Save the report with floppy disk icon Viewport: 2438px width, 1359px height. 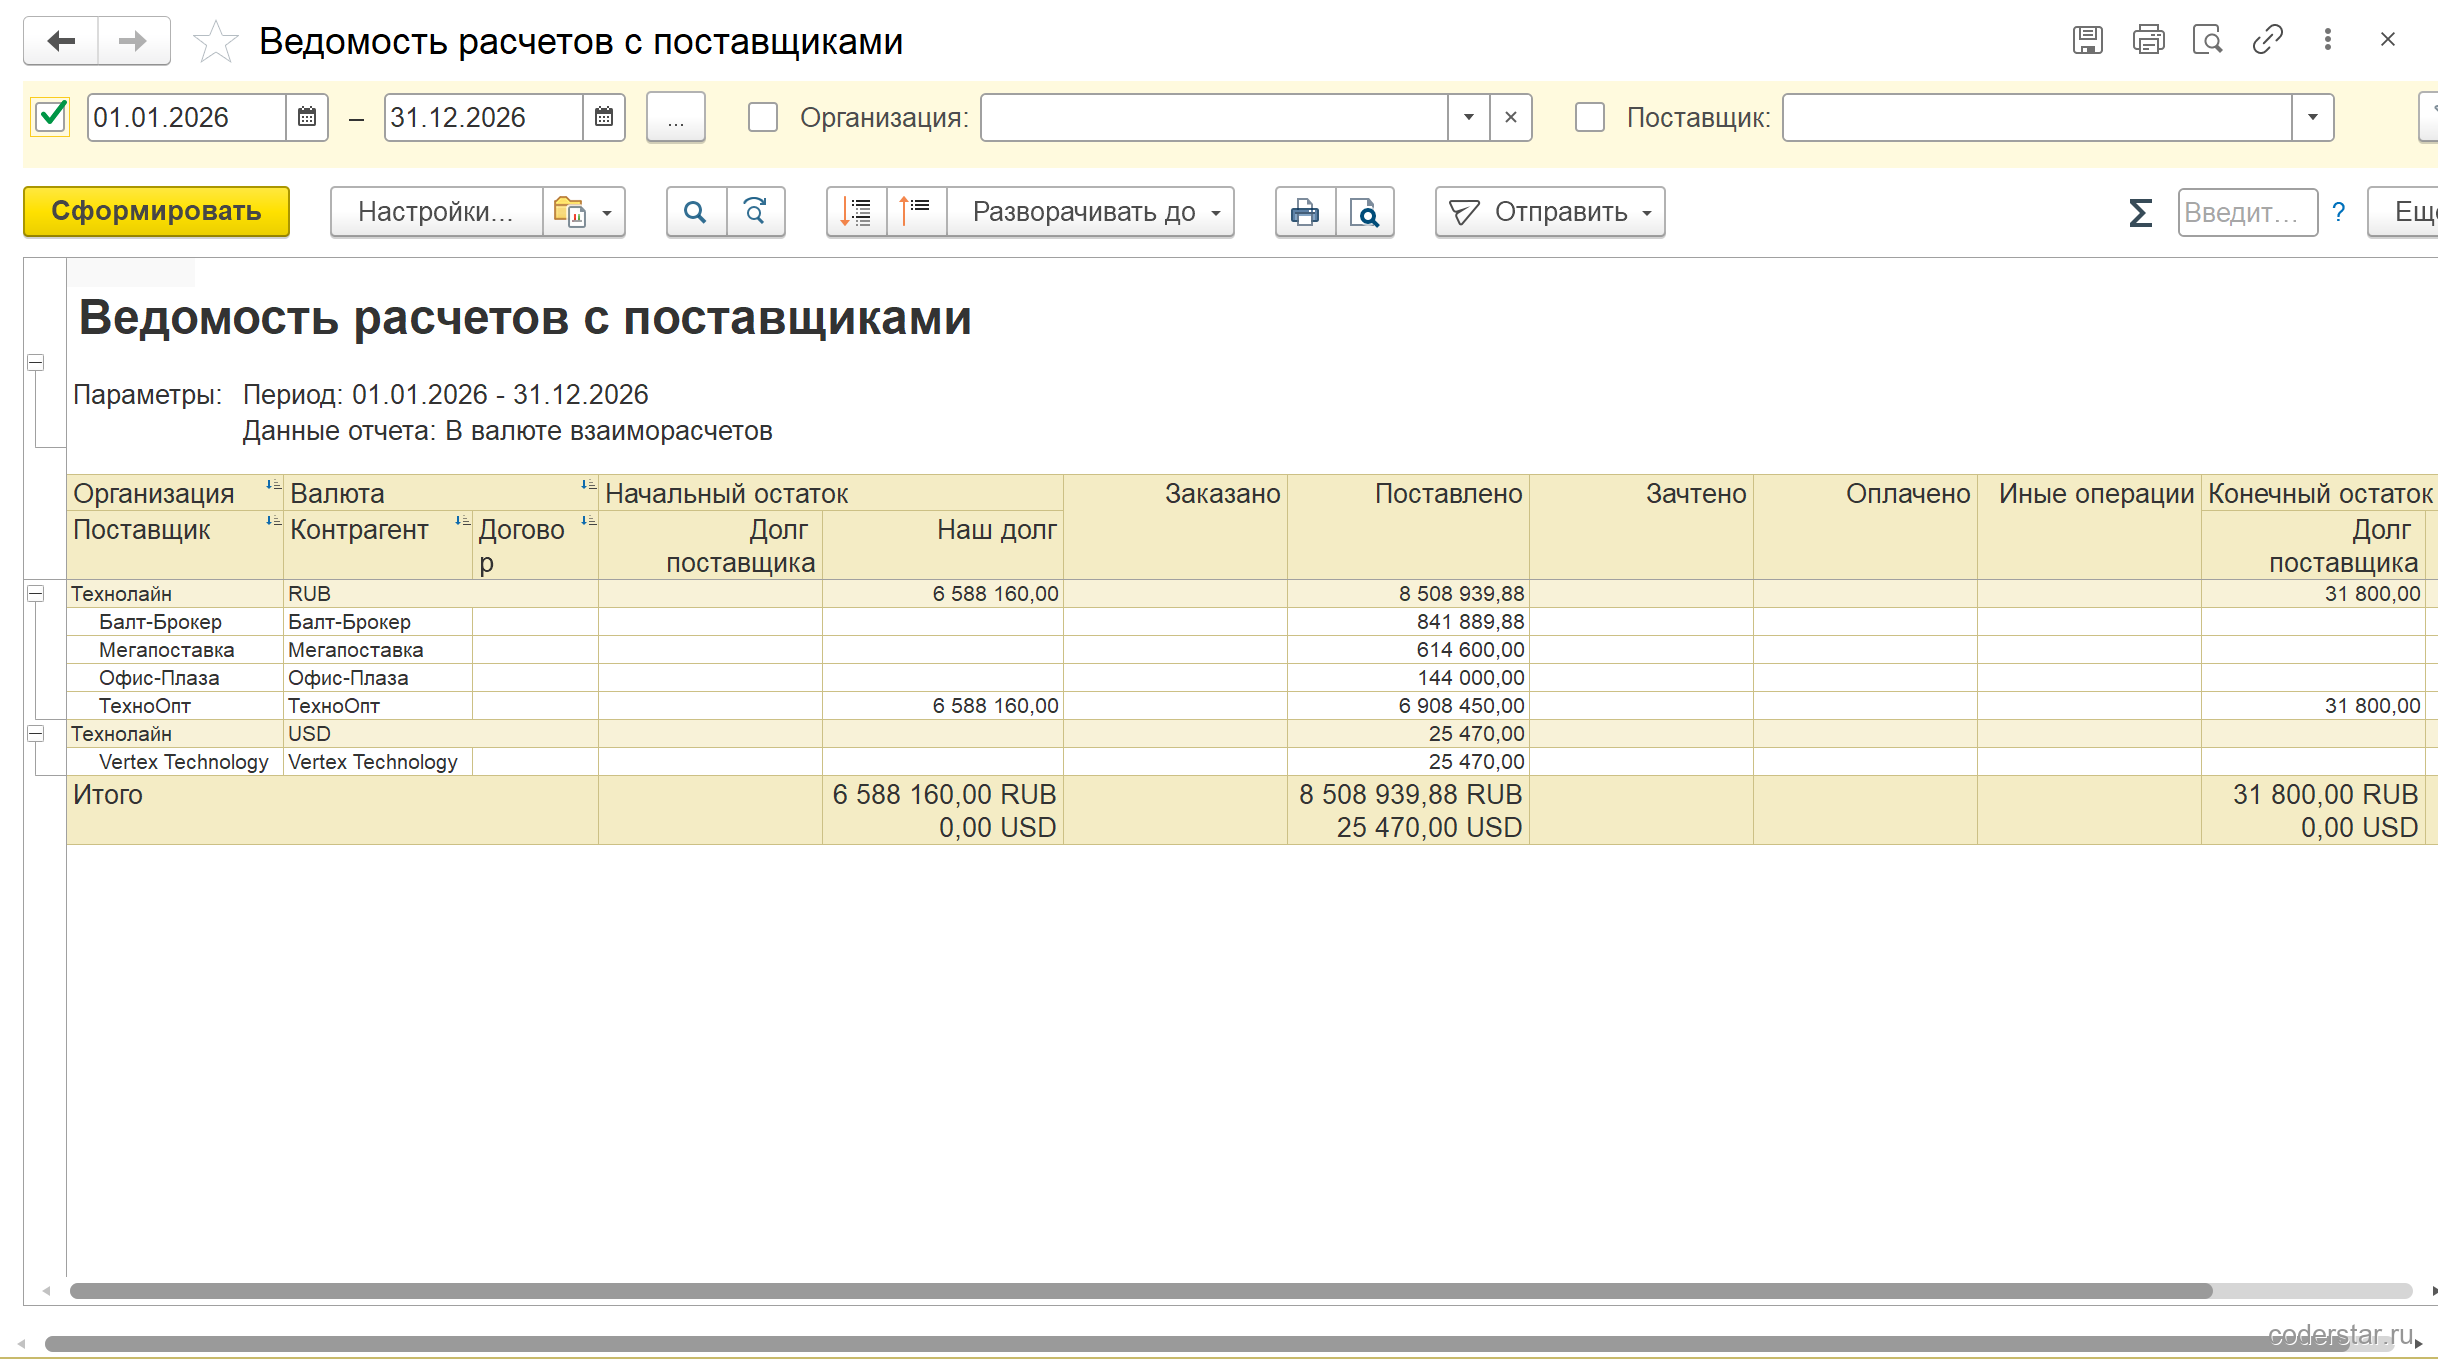pos(2087,40)
